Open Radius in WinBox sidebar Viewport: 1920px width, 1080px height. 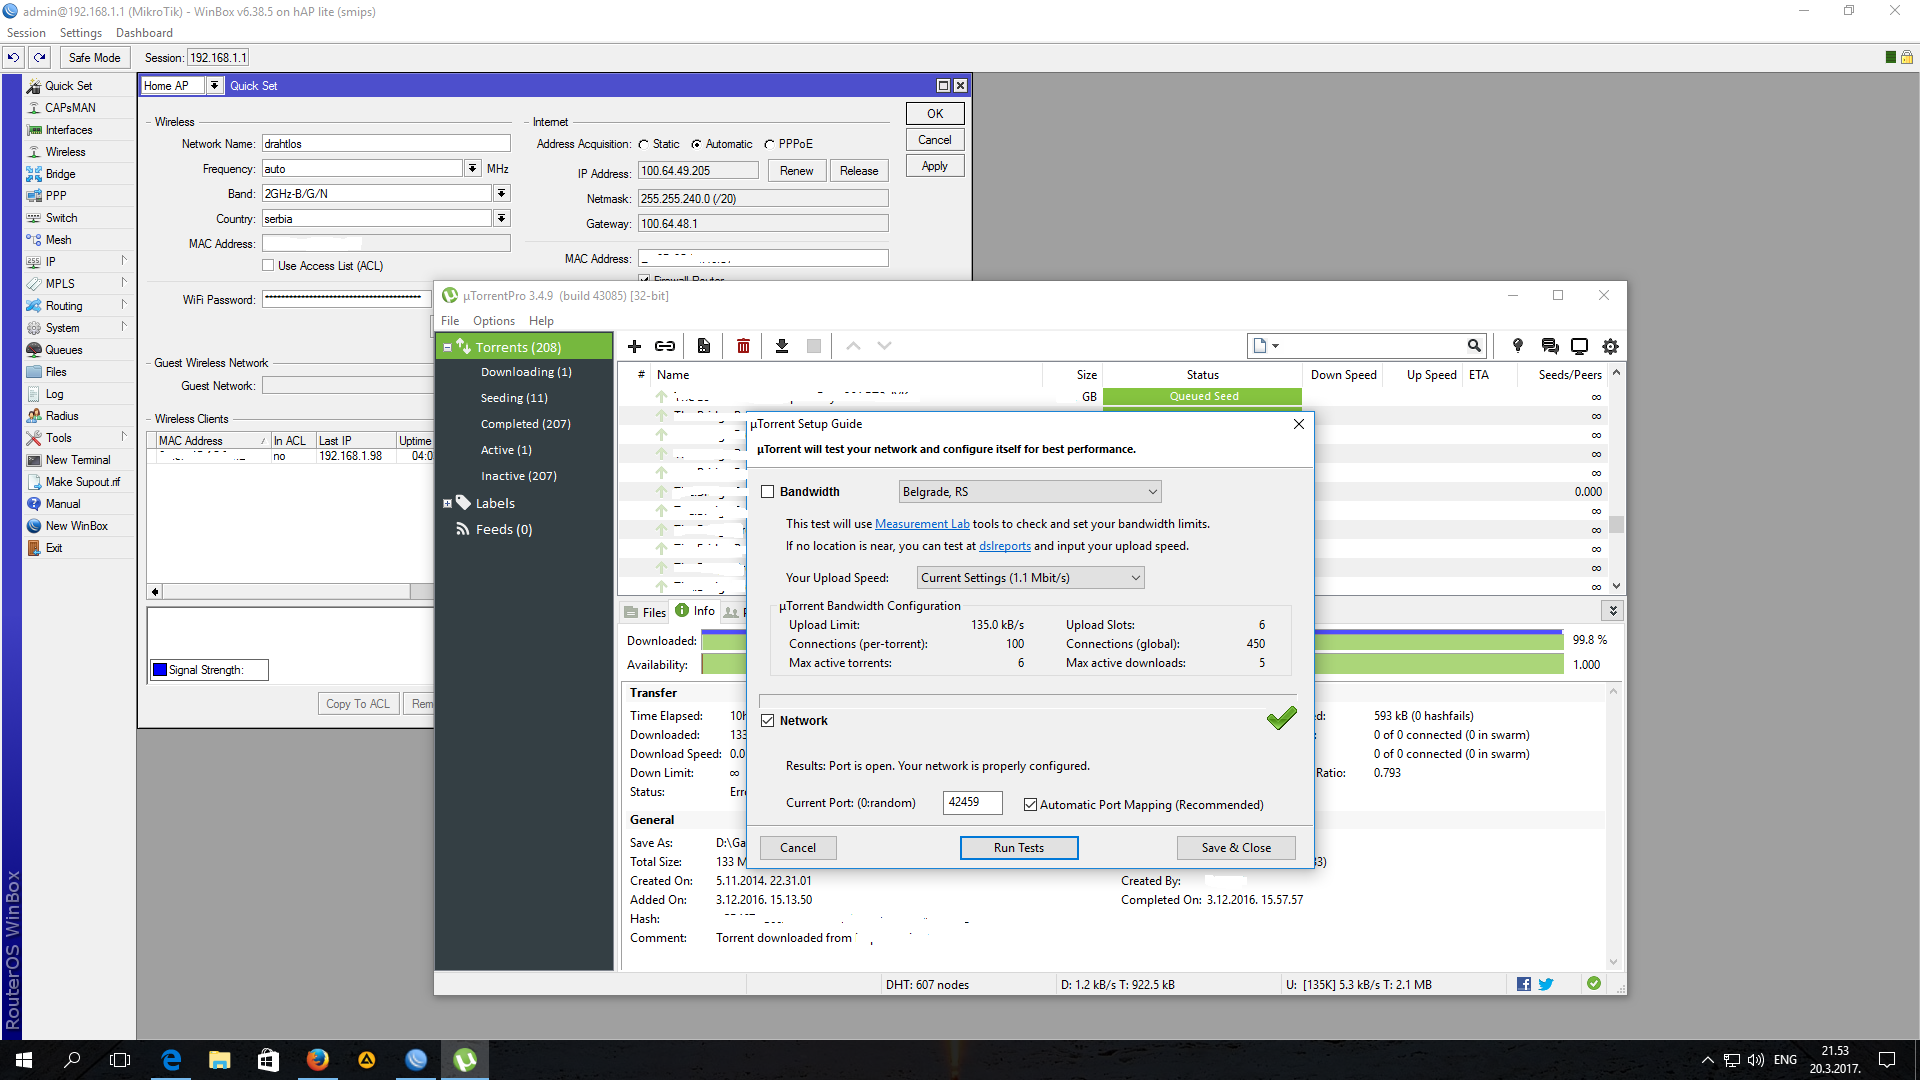tap(62, 416)
